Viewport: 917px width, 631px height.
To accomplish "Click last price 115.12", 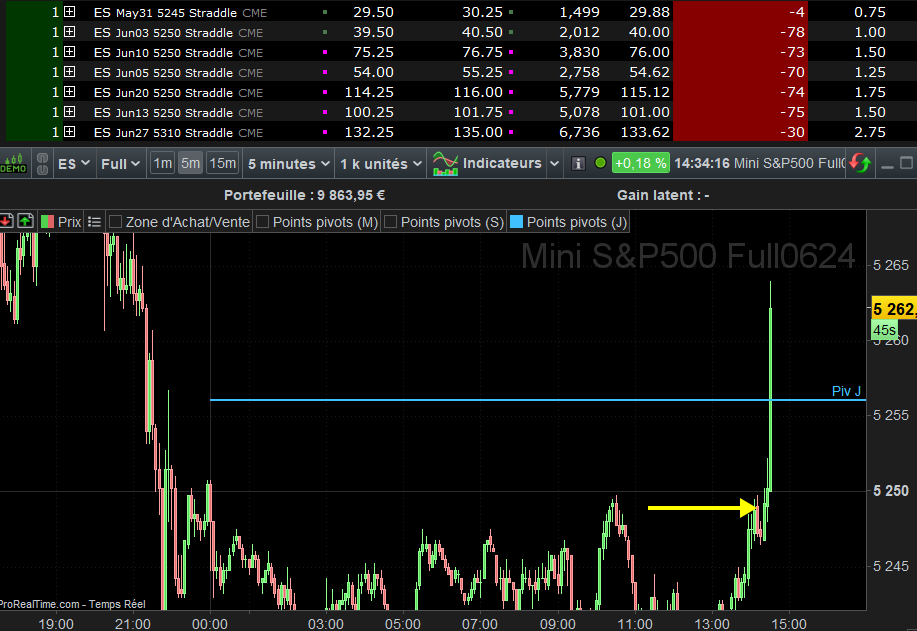I will tap(645, 92).
